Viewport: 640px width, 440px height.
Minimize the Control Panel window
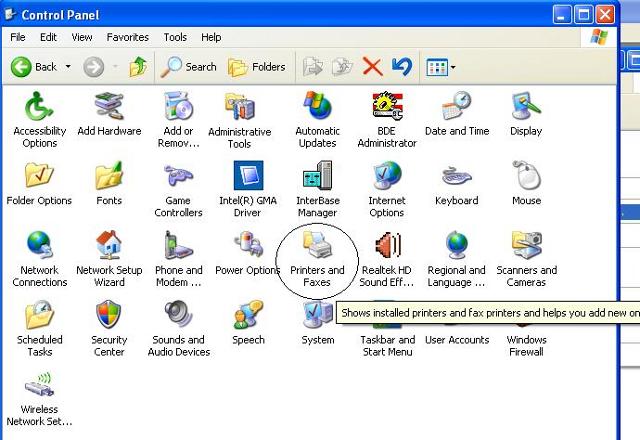click(x=562, y=15)
